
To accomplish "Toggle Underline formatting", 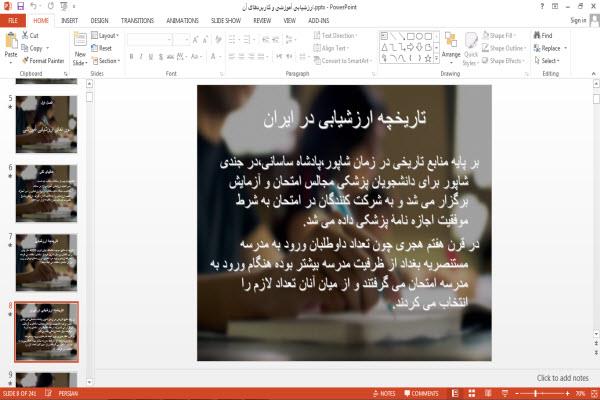I will (x=151, y=57).
